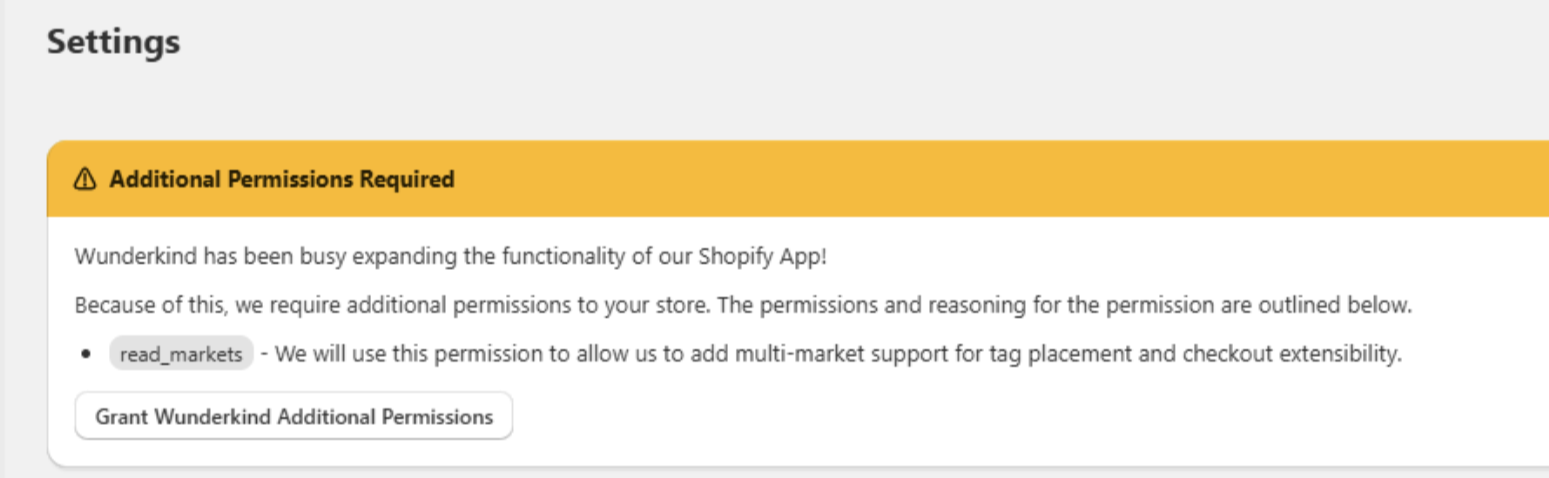
Task: Click the bullet point before read_markets
Action: coord(89,355)
